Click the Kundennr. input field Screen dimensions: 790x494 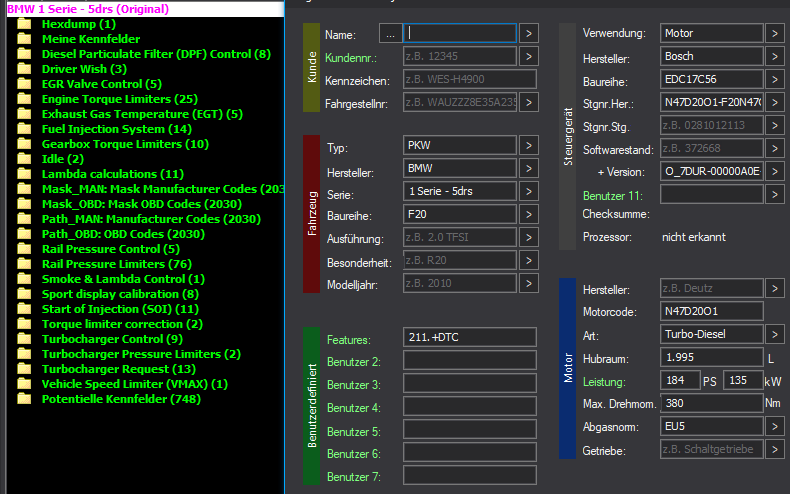click(460, 56)
